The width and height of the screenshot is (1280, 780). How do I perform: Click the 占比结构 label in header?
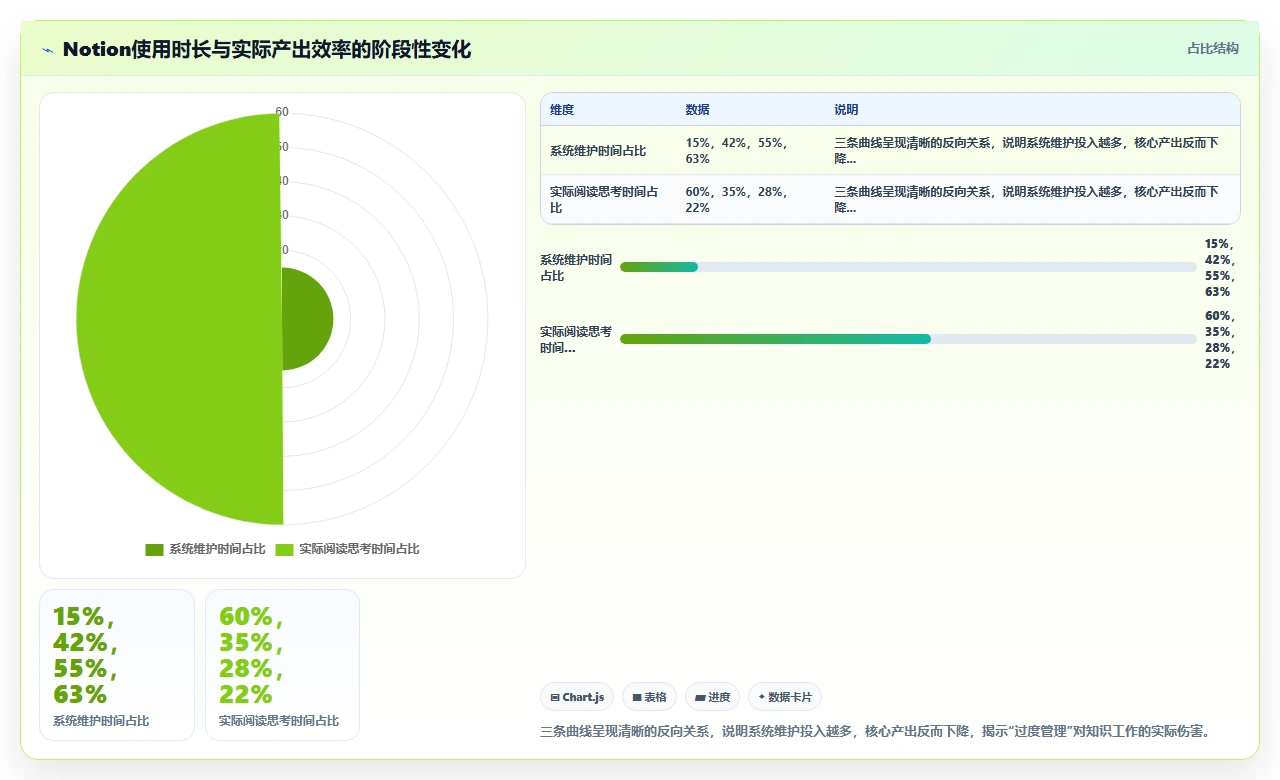1213,48
